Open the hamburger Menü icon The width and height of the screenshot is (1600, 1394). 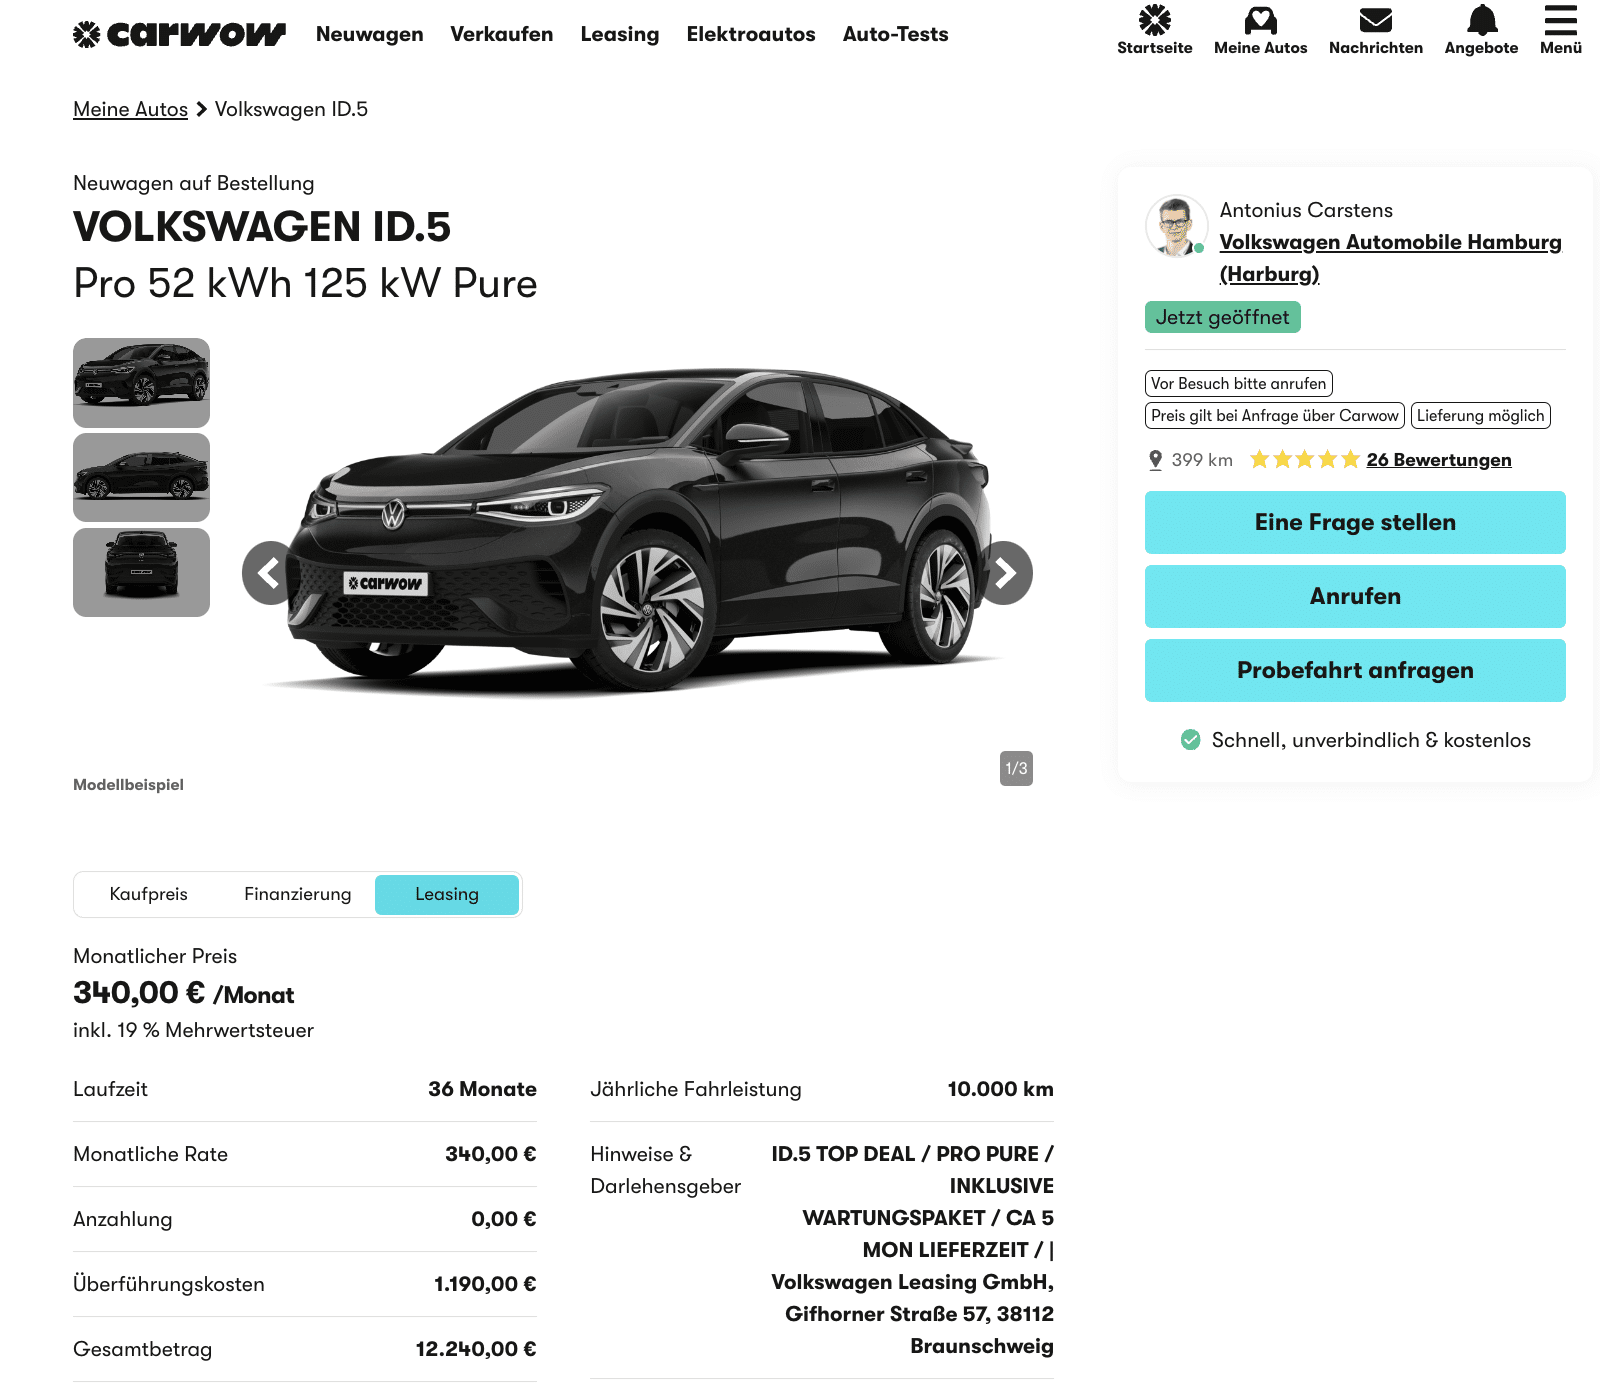pos(1560,20)
